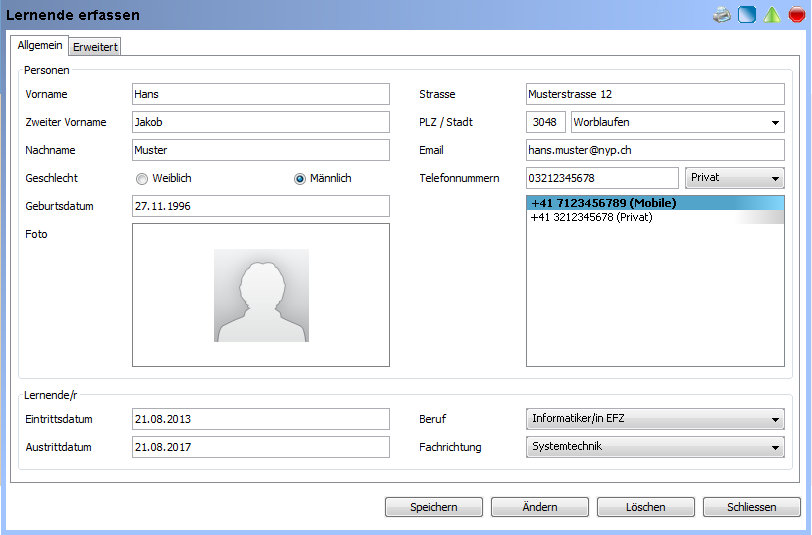Viewport: 812px width, 535px height.
Task: Click the red stop icon in the title bar
Action: tap(797, 15)
